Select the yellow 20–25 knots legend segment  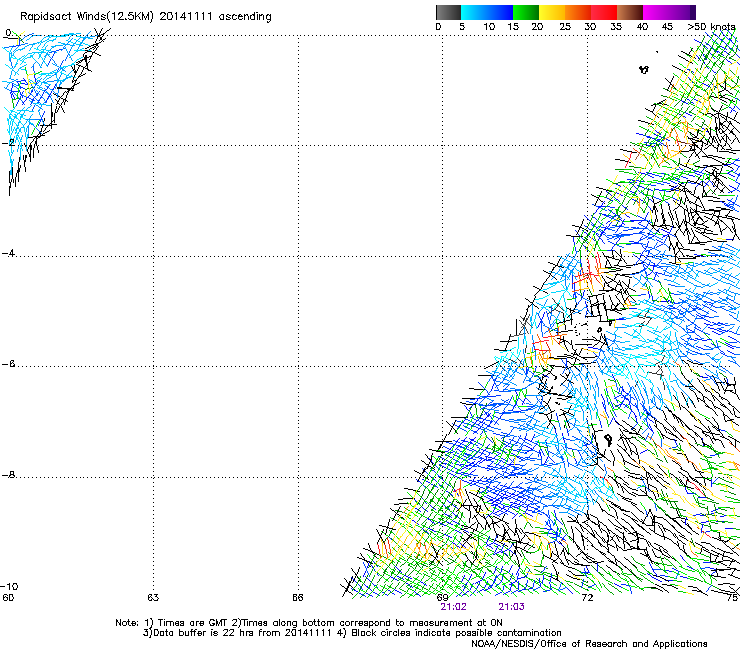[x=552, y=12]
